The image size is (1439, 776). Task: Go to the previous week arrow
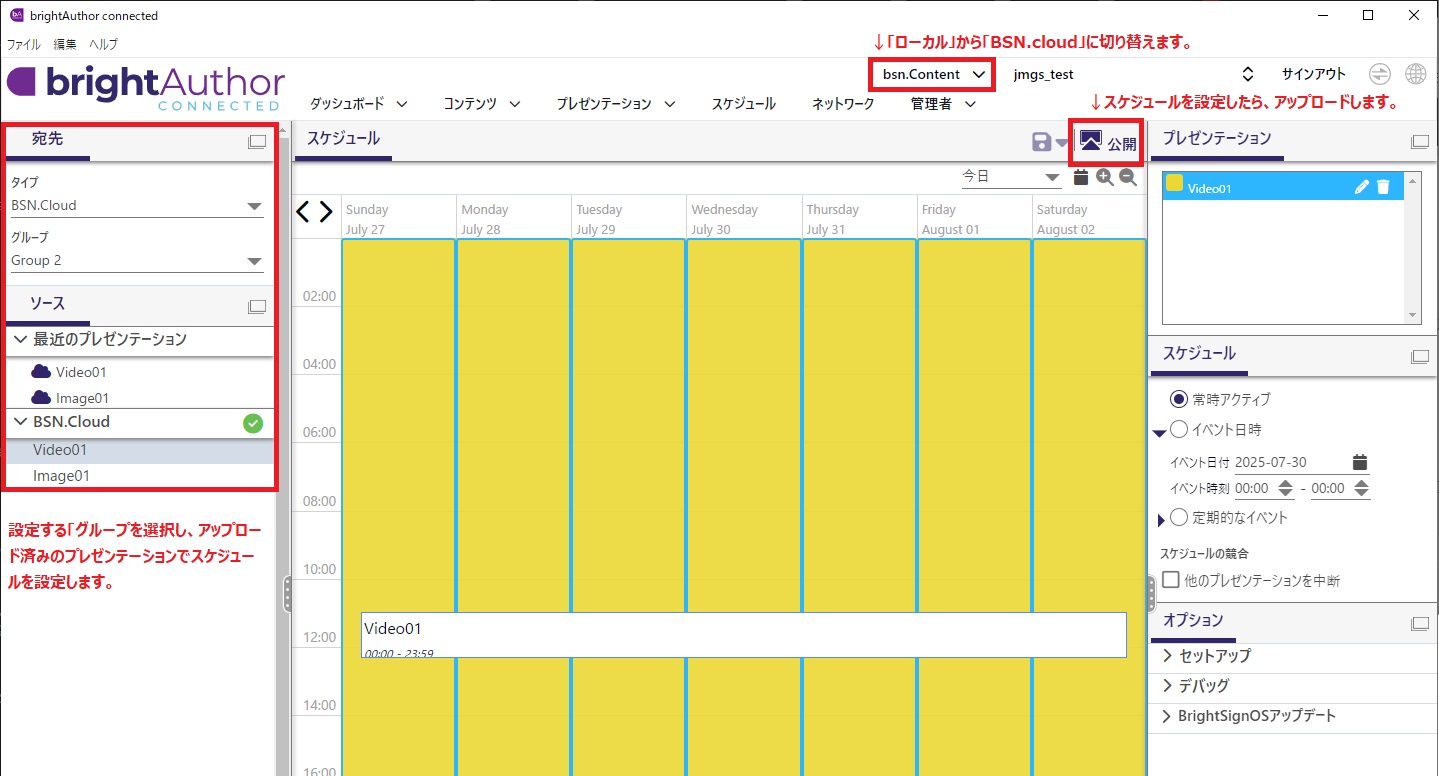pyautogui.click(x=304, y=212)
